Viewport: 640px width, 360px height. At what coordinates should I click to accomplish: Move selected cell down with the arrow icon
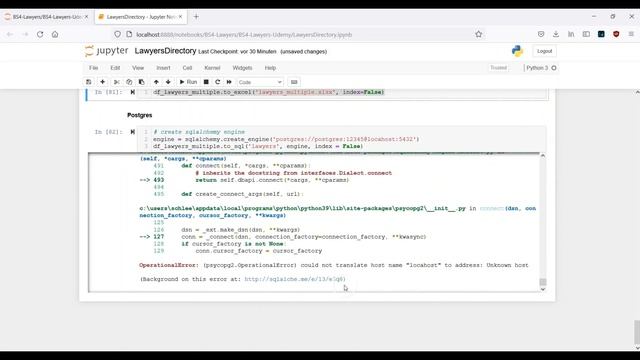click(168, 82)
